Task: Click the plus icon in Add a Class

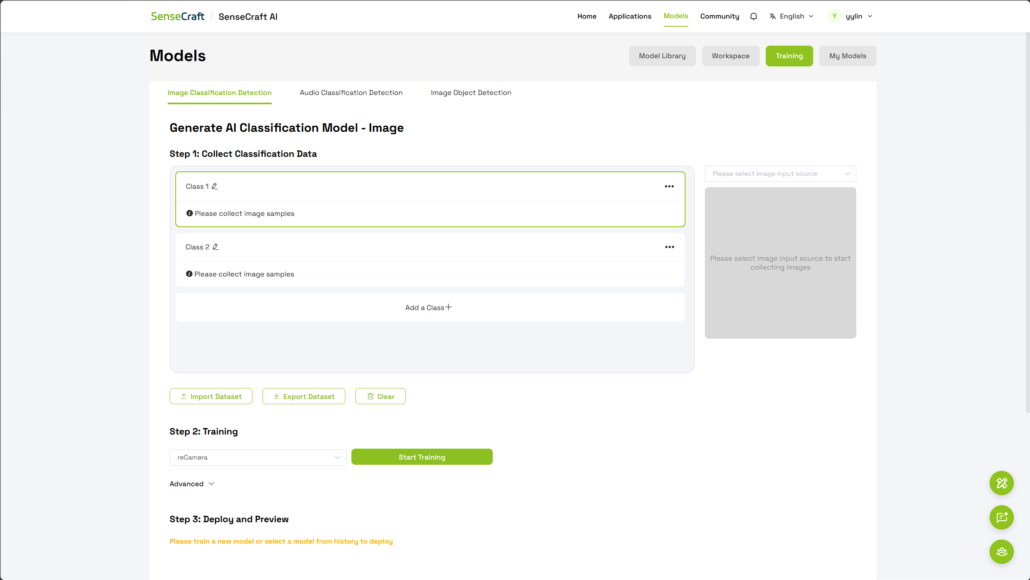Action: pyautogui.click(x=449, y=307)
